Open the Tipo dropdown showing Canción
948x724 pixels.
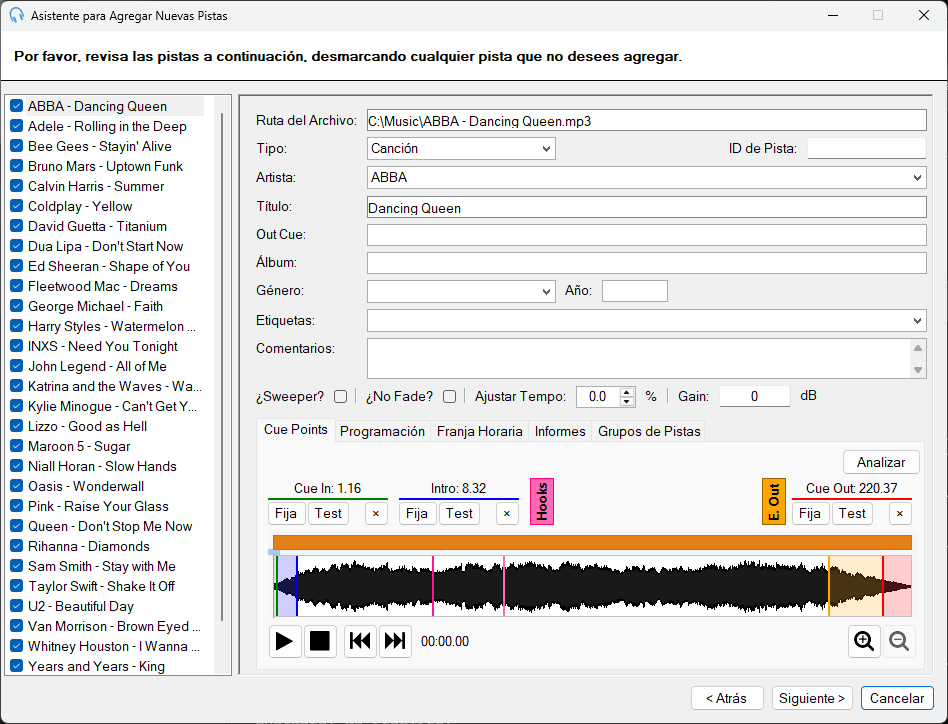coord(461,149)
